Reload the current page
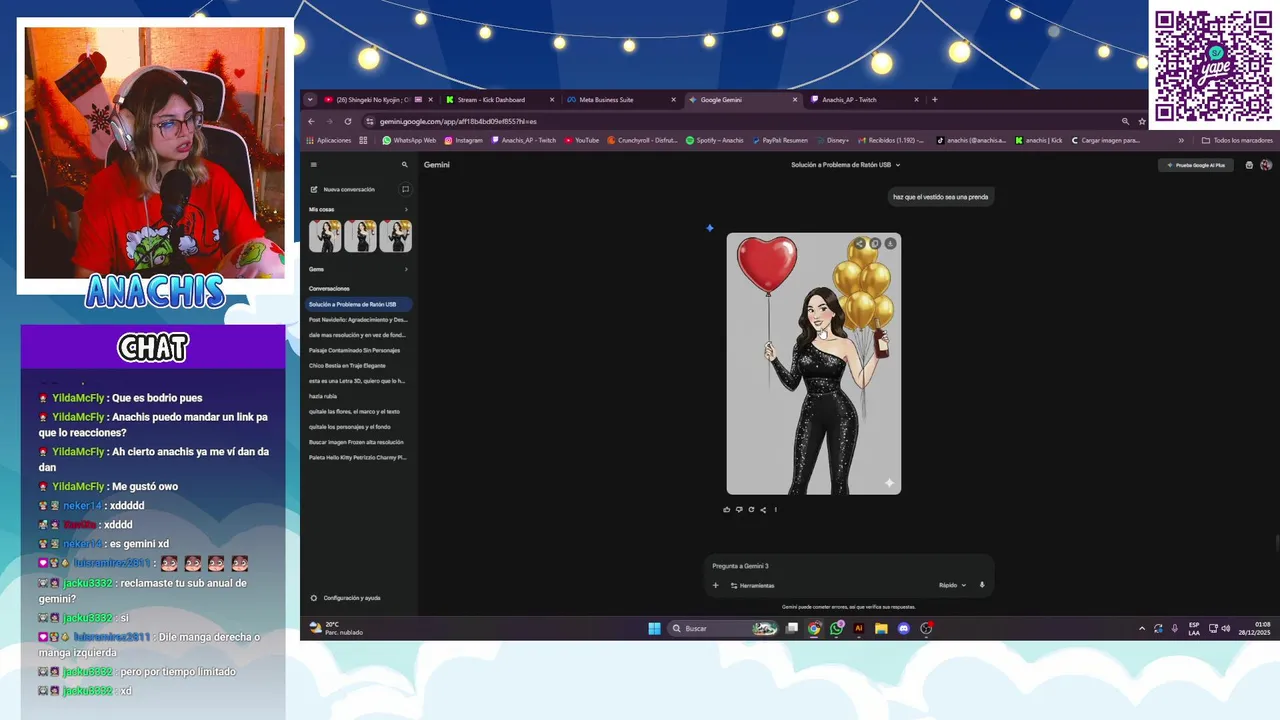The height and width of the screenshot is (720, 1280). point(347,121)
